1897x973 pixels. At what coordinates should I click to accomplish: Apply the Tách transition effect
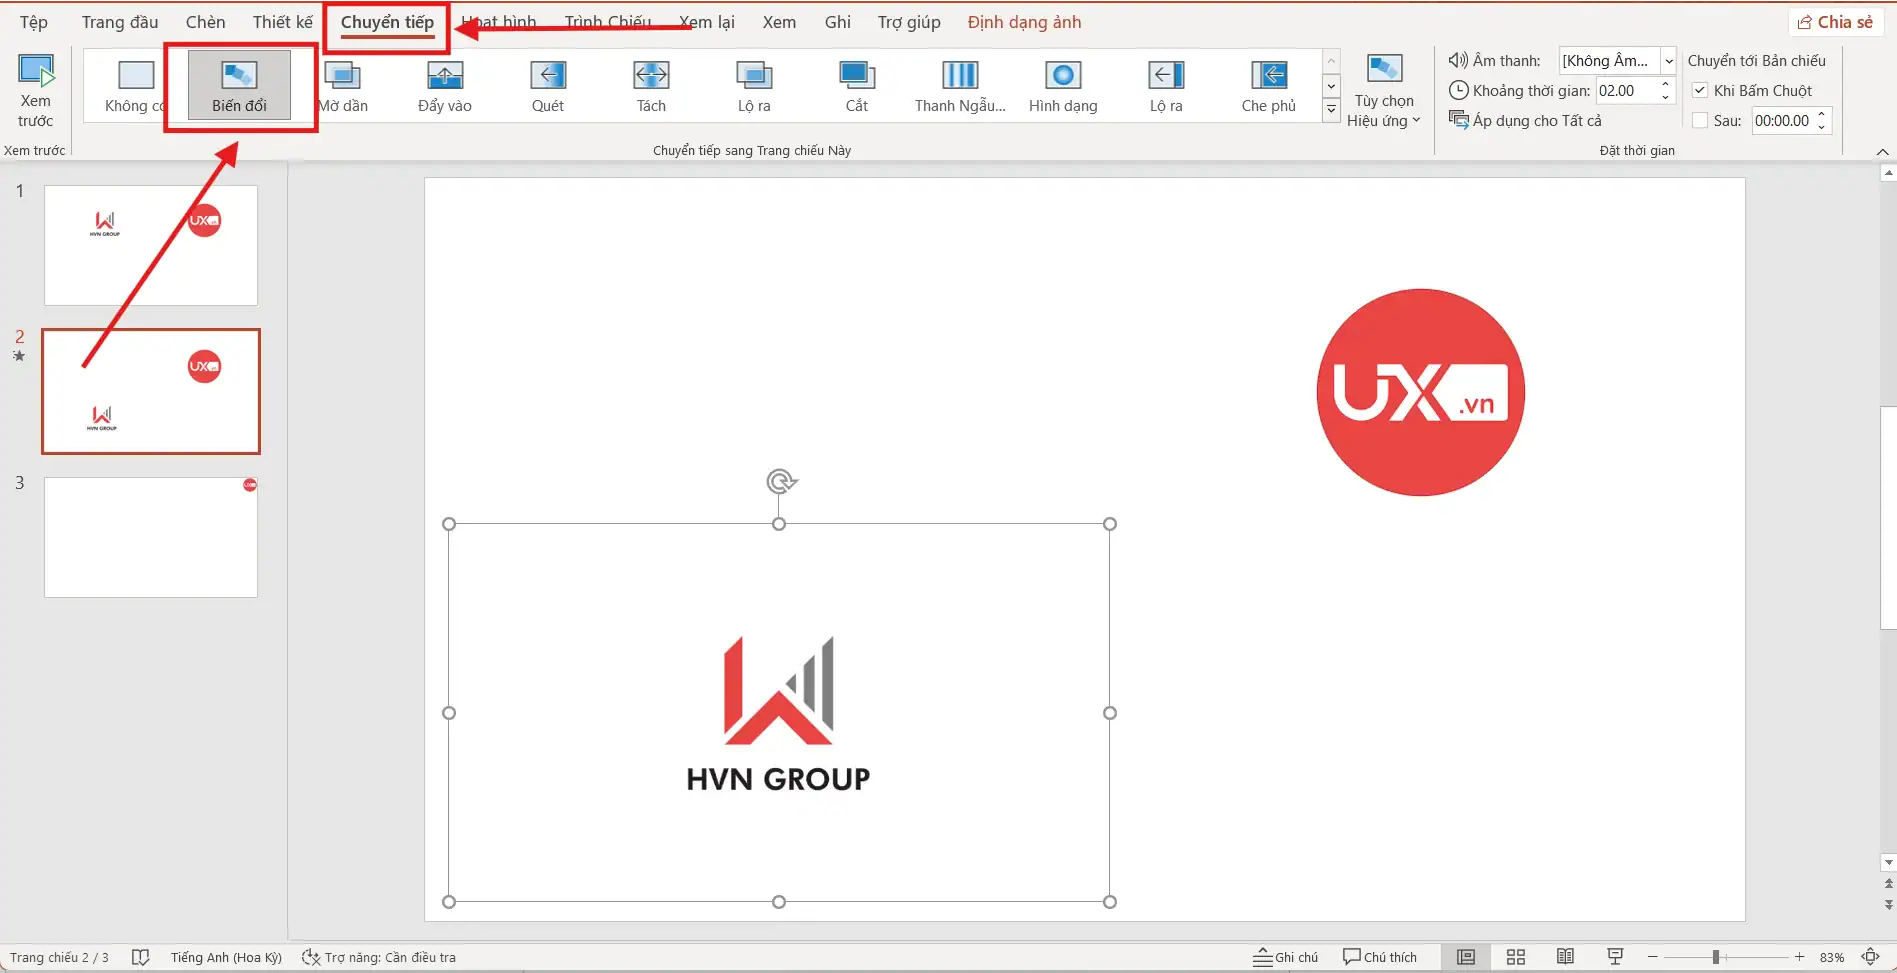(x=651, y=86)
